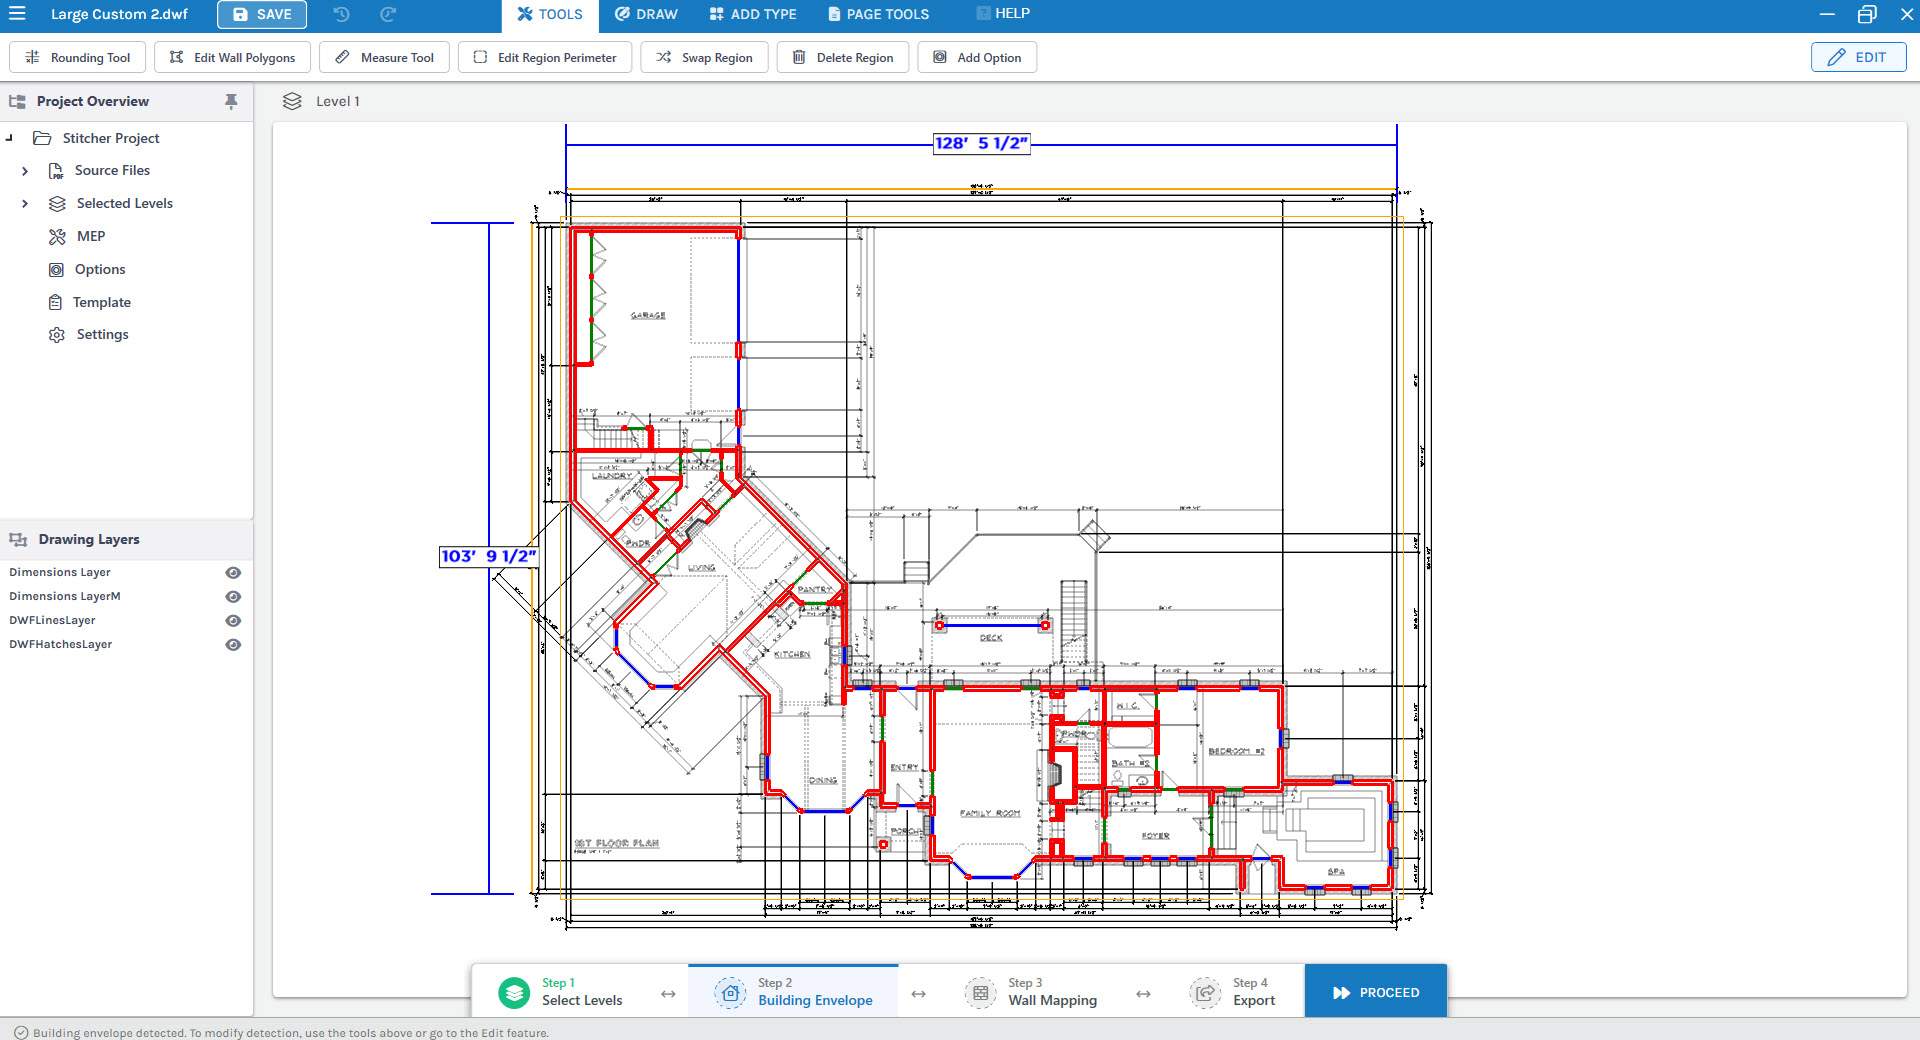Click the EDIT button

(x=1857, y=57)
